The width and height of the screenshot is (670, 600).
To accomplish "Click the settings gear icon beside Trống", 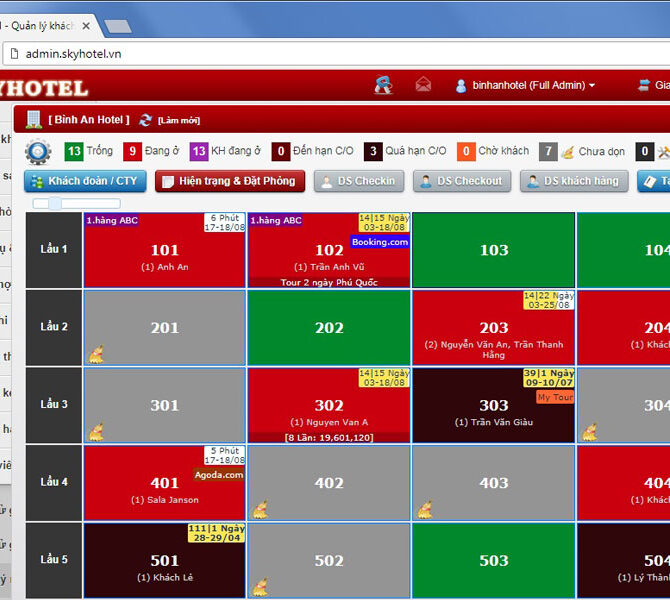I will point(38,152).
